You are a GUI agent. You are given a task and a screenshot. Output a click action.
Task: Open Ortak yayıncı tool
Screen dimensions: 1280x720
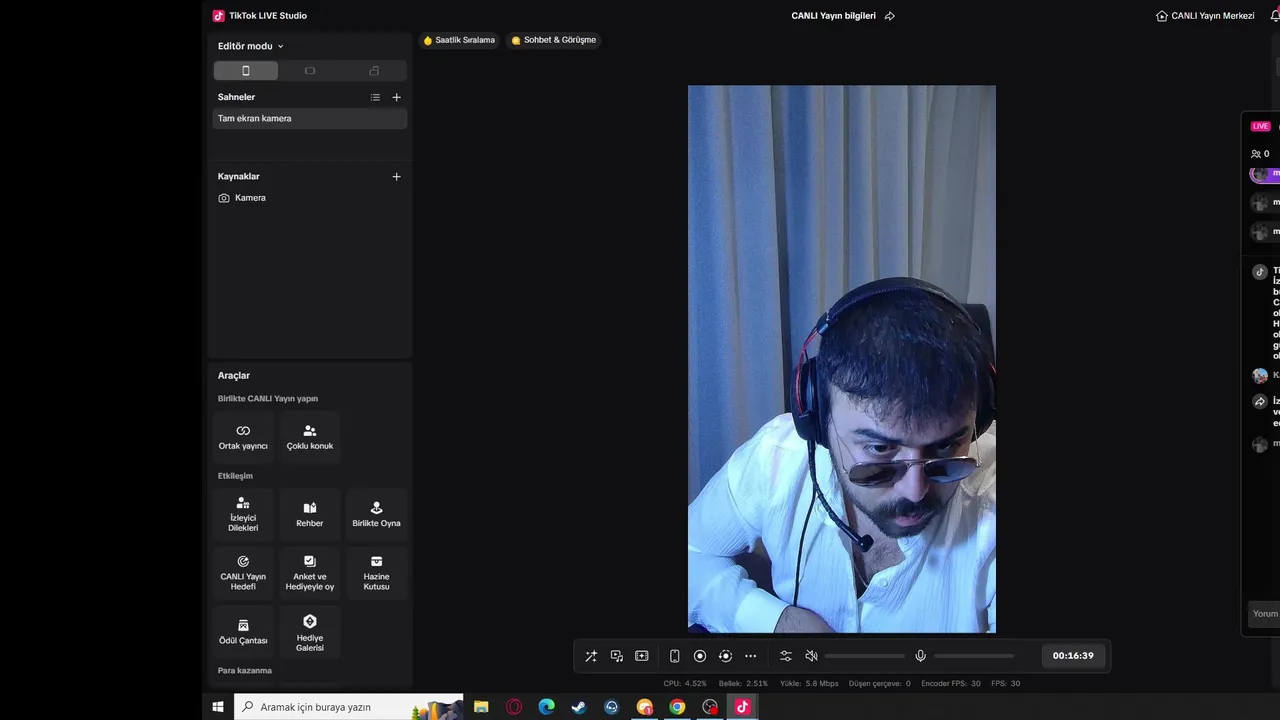pyautogui.click(x=243, y=437)
